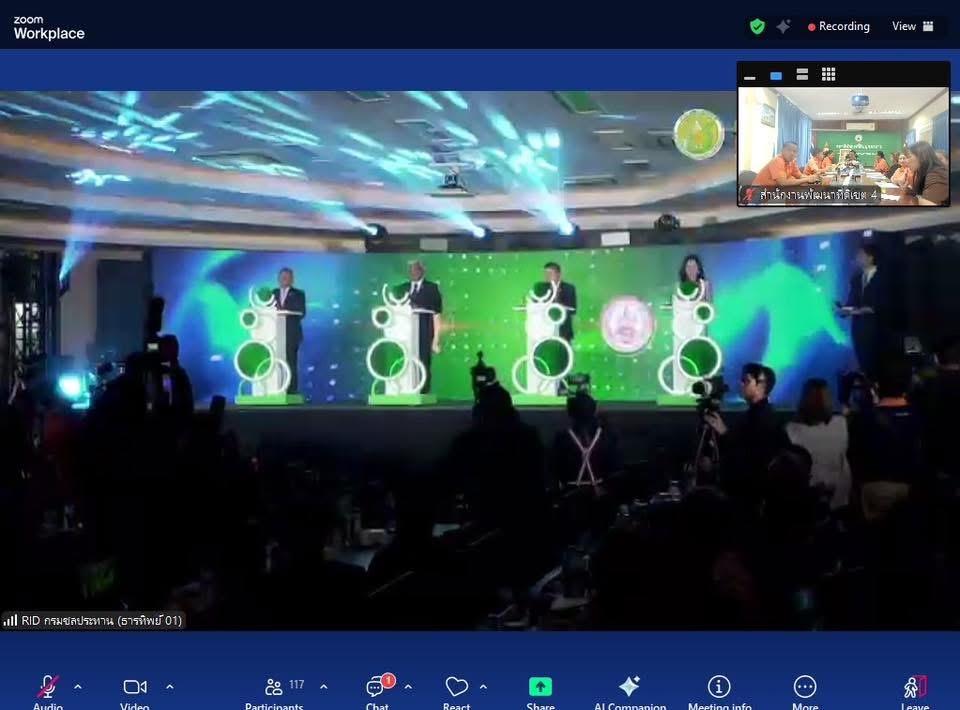The height and width of the screenshot is (710, 960).
Task: Switch thumbnail panel to grid view
Action: (x=828, y=75)
